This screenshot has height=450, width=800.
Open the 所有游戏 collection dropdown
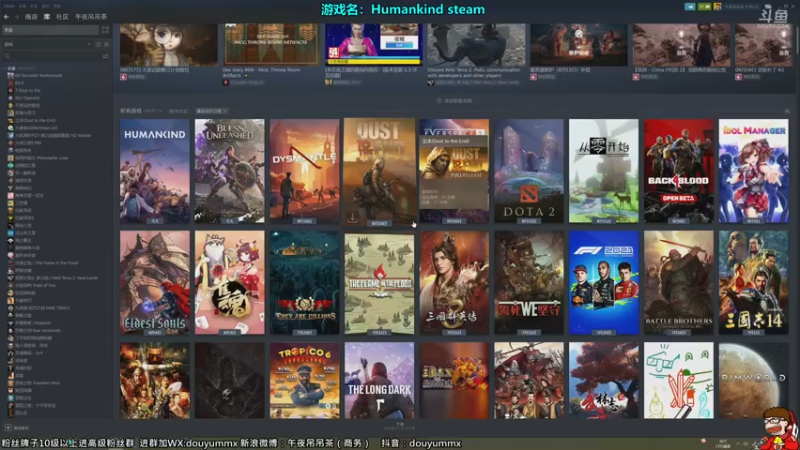tap(140, 111)
